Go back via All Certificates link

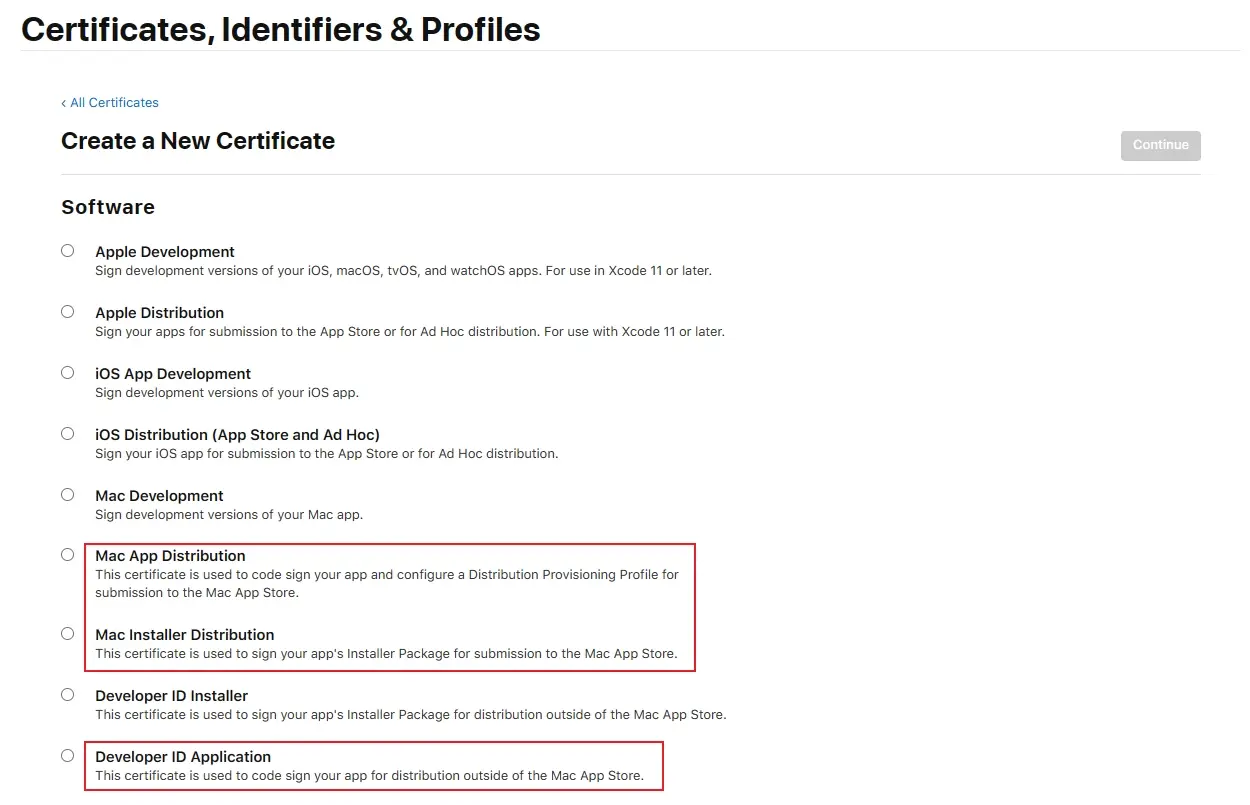pyautogui.click(x=110, y=103)
